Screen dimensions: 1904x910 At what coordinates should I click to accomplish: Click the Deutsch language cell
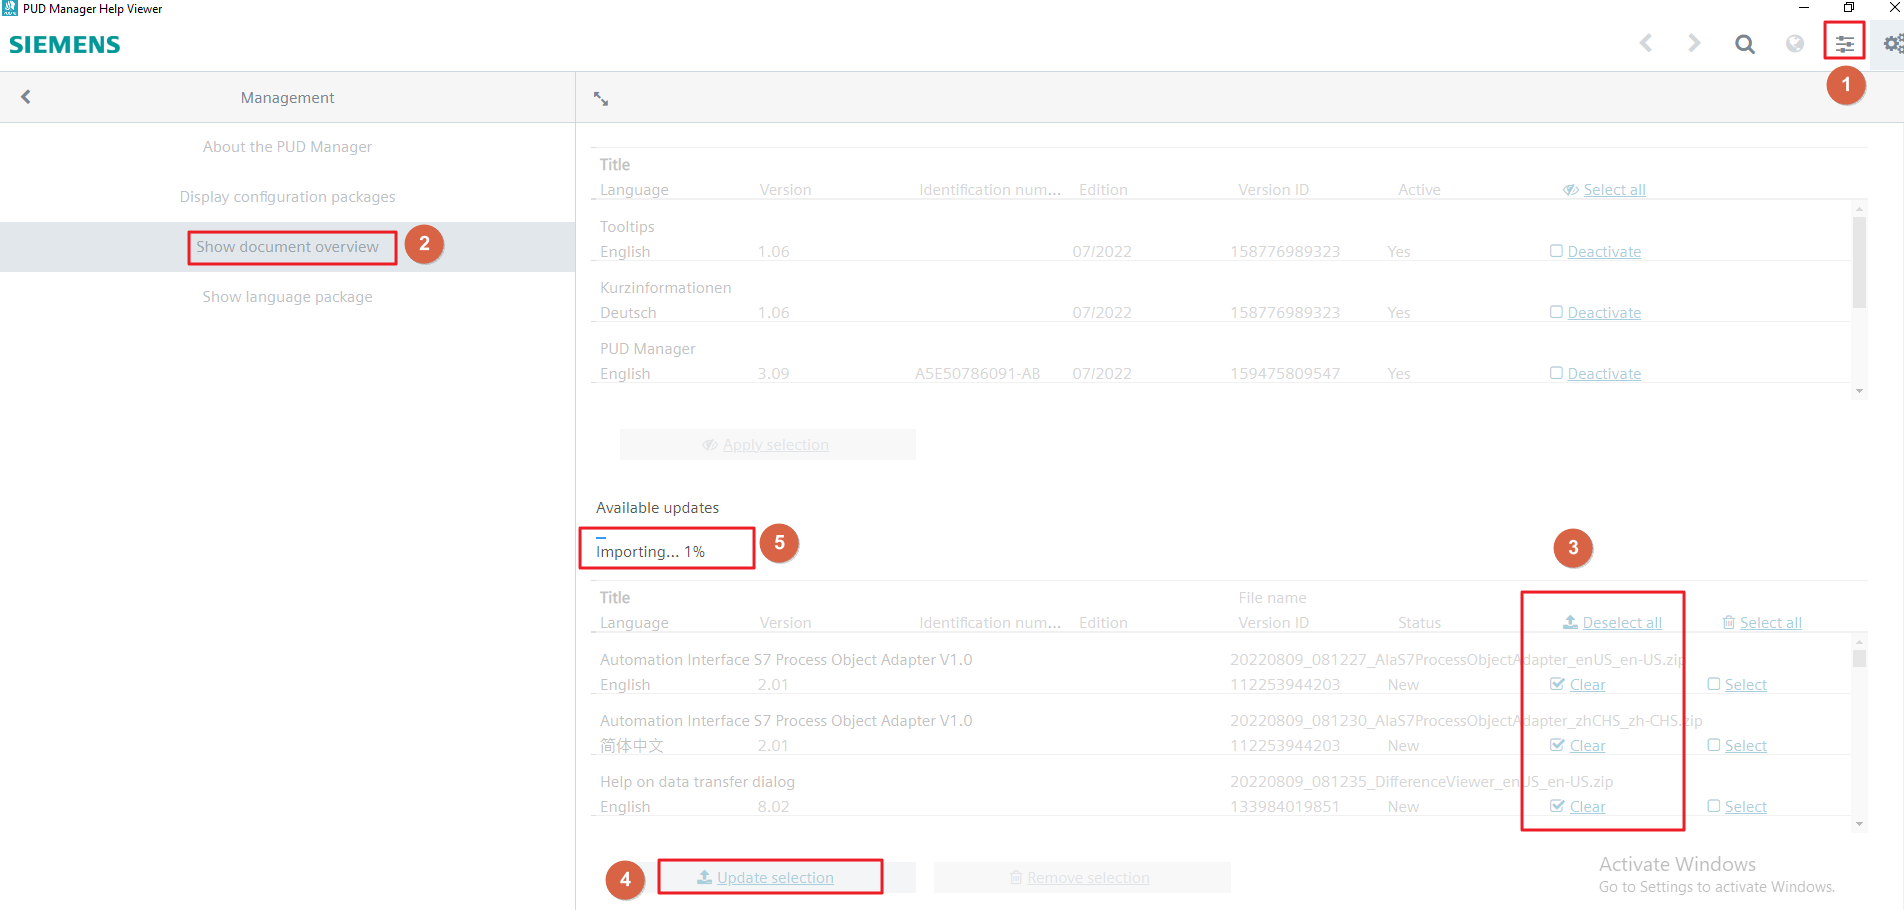point(628,313)
